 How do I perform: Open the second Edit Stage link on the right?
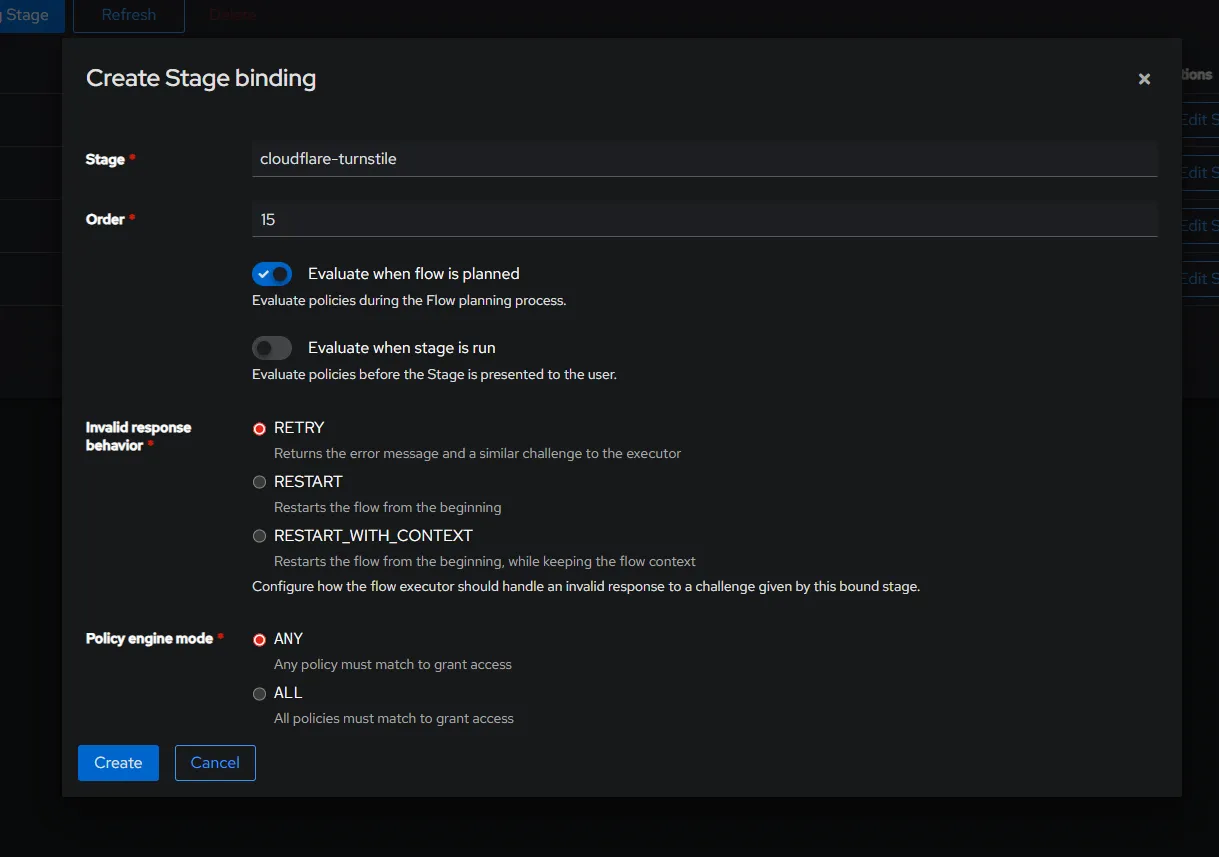(x=1199, y=173)
